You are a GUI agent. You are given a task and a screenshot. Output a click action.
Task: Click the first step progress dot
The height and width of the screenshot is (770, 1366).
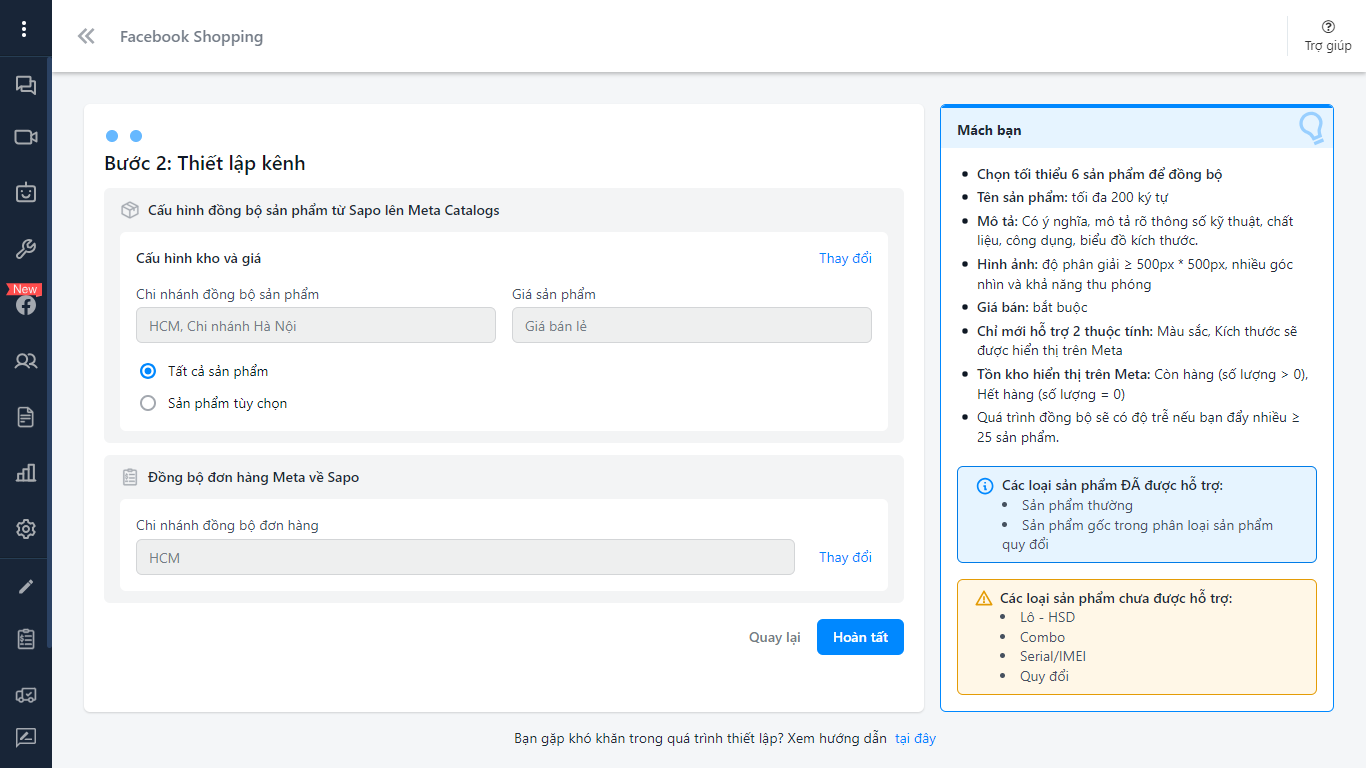[112, 136]
